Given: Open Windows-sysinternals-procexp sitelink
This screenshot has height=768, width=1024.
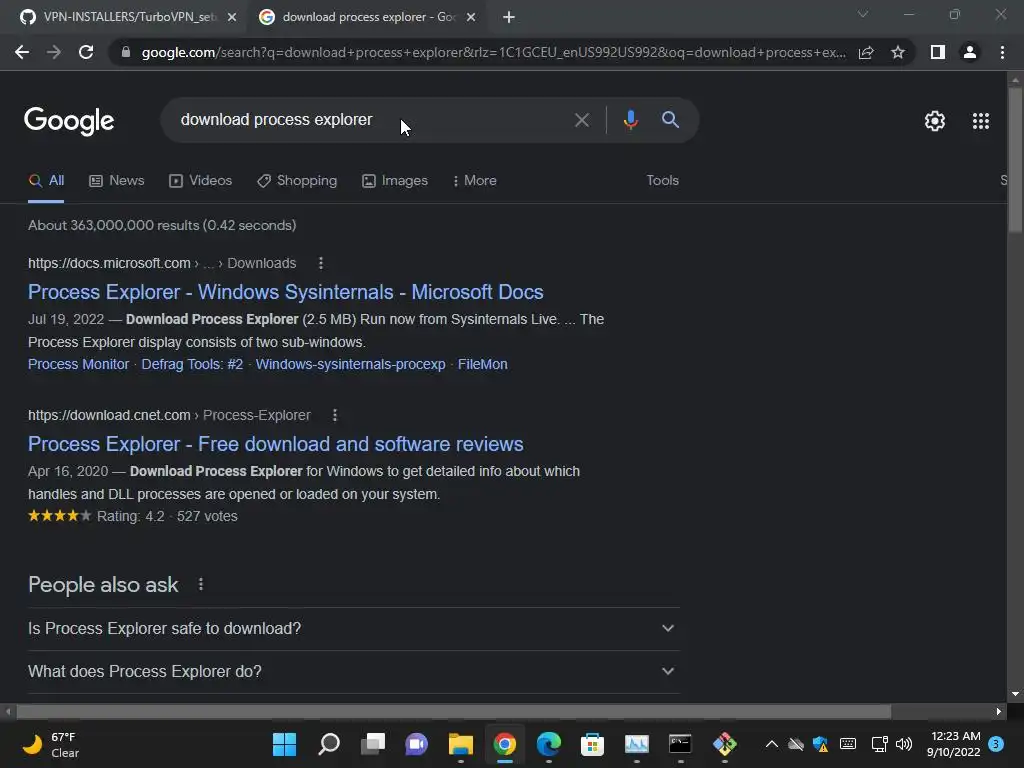Looking at the screenshot, I should tap(350, 364).
